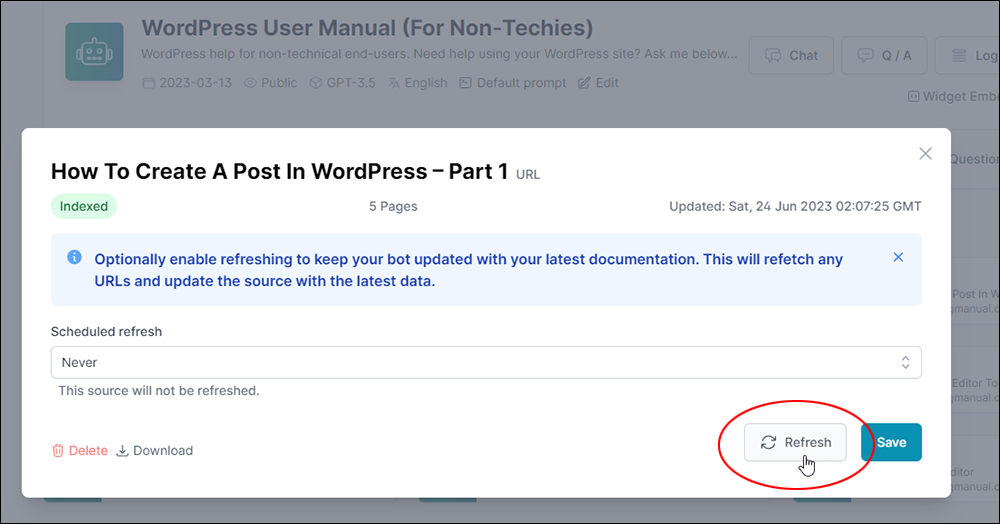
Task: Click the bot avatar icon in background page
Action: (94, 52)
